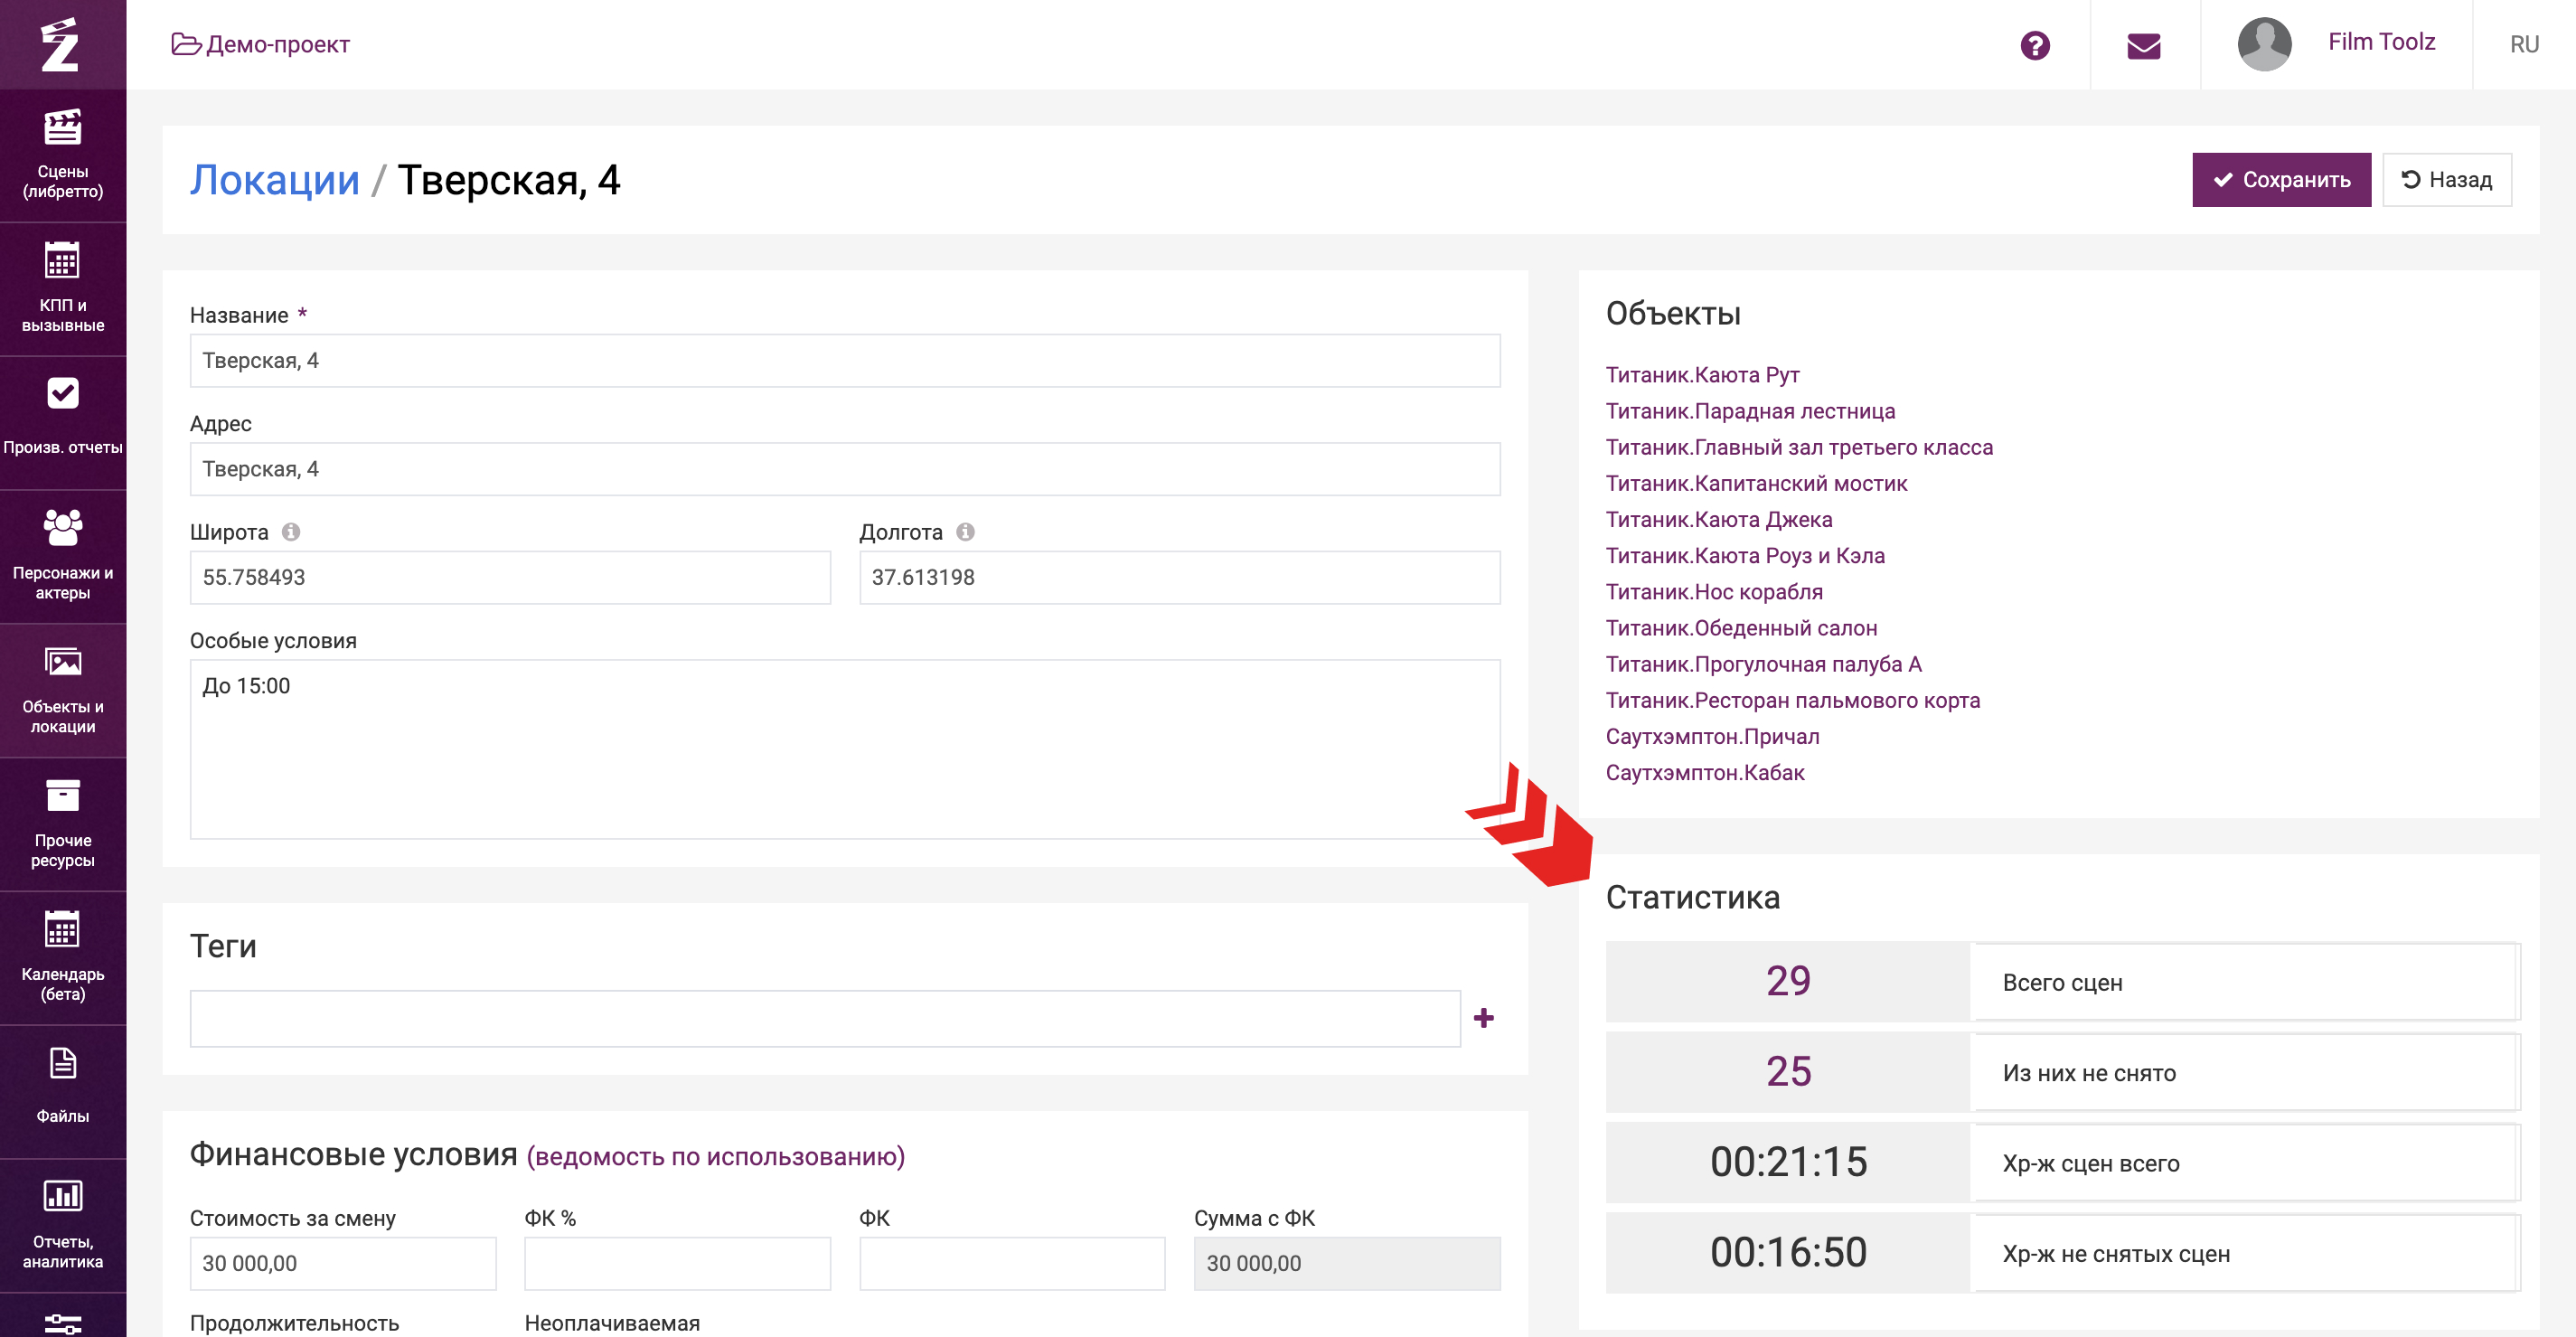Open Саутхэмптон.Причал object link
This screenshot has width=2576, height=1337.
pyautogui.click(x=1712, y=736)
